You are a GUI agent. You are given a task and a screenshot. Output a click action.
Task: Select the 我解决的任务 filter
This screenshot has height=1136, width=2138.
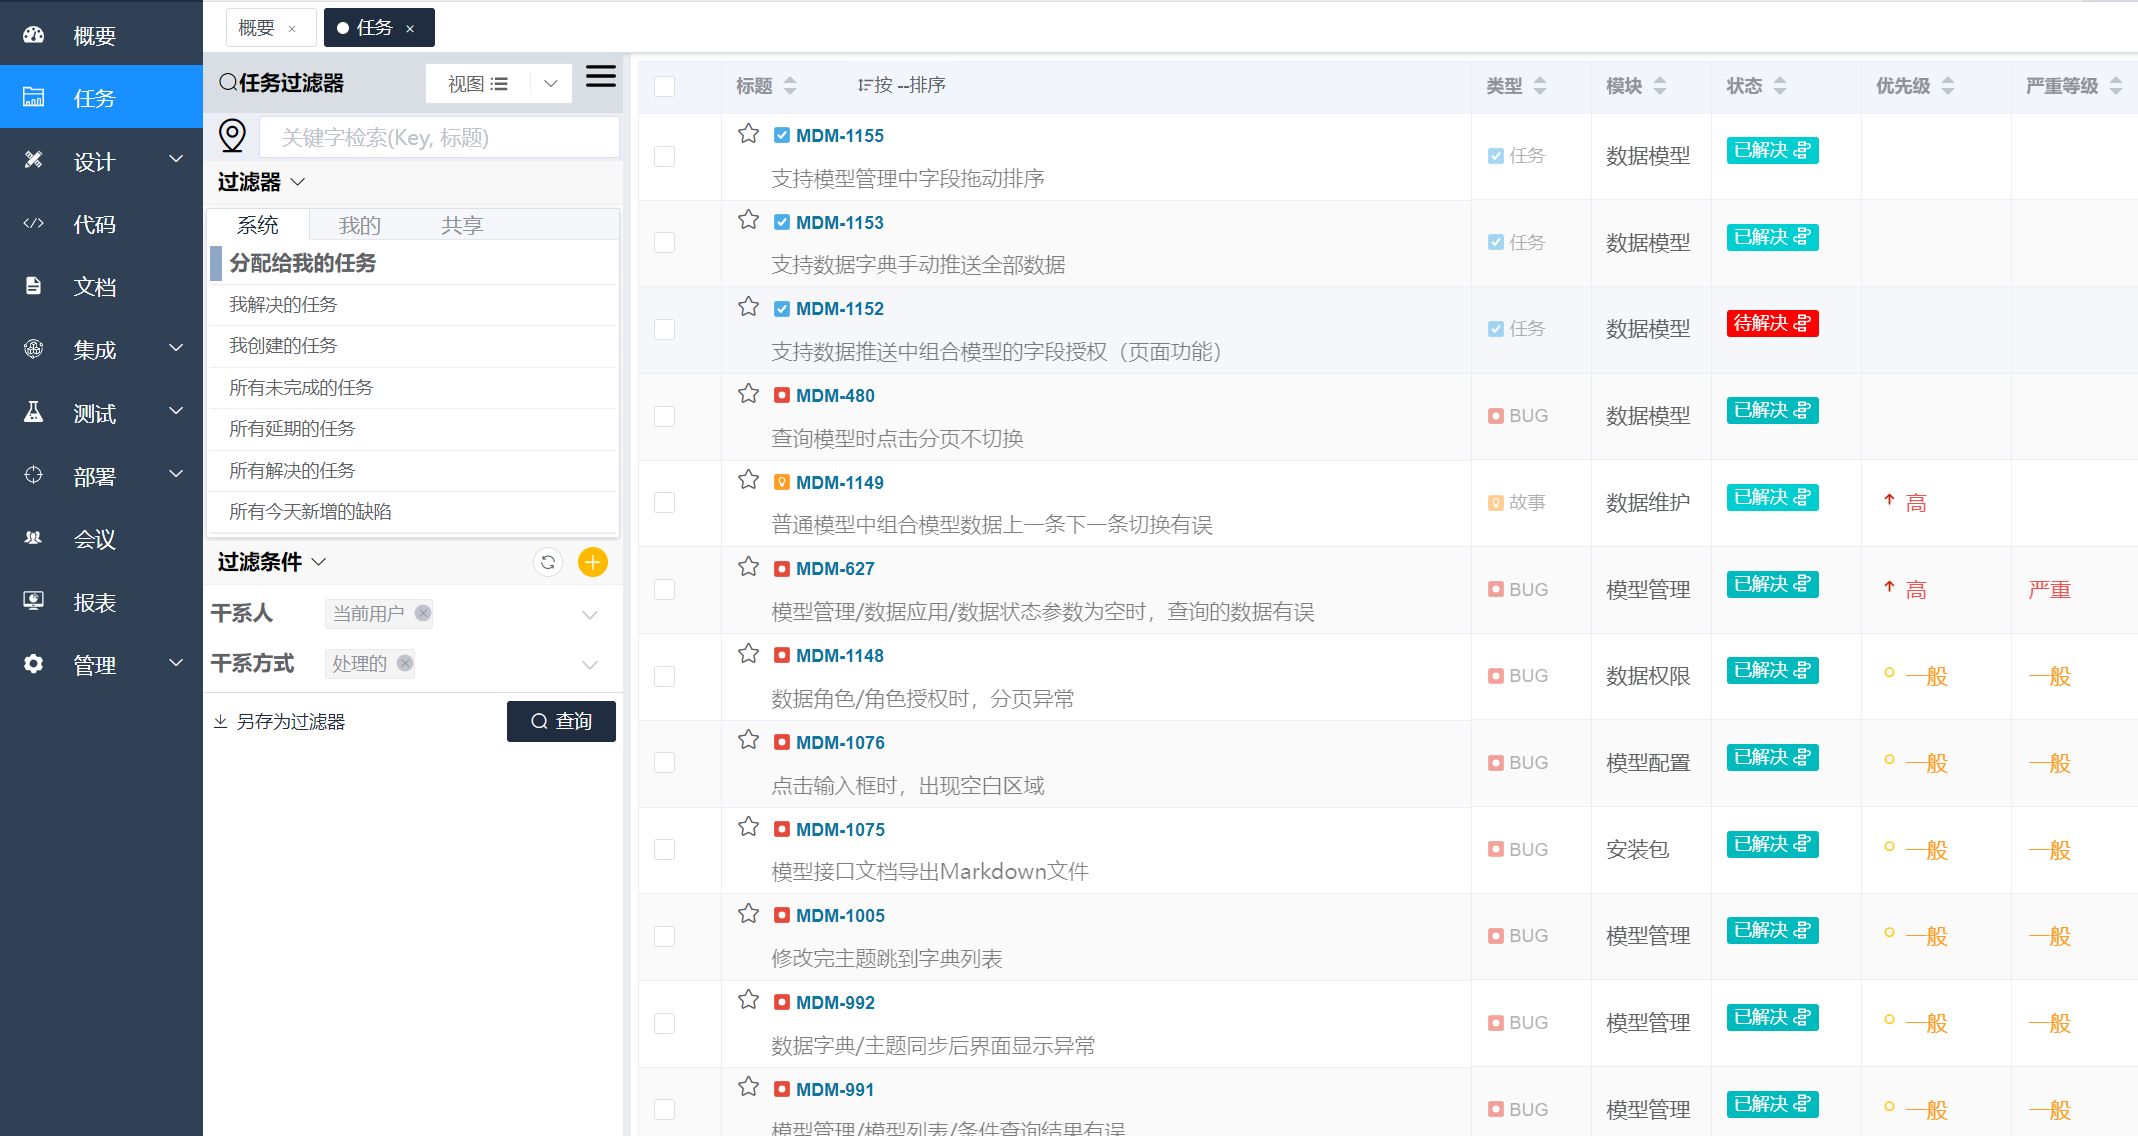pos(283,304)
